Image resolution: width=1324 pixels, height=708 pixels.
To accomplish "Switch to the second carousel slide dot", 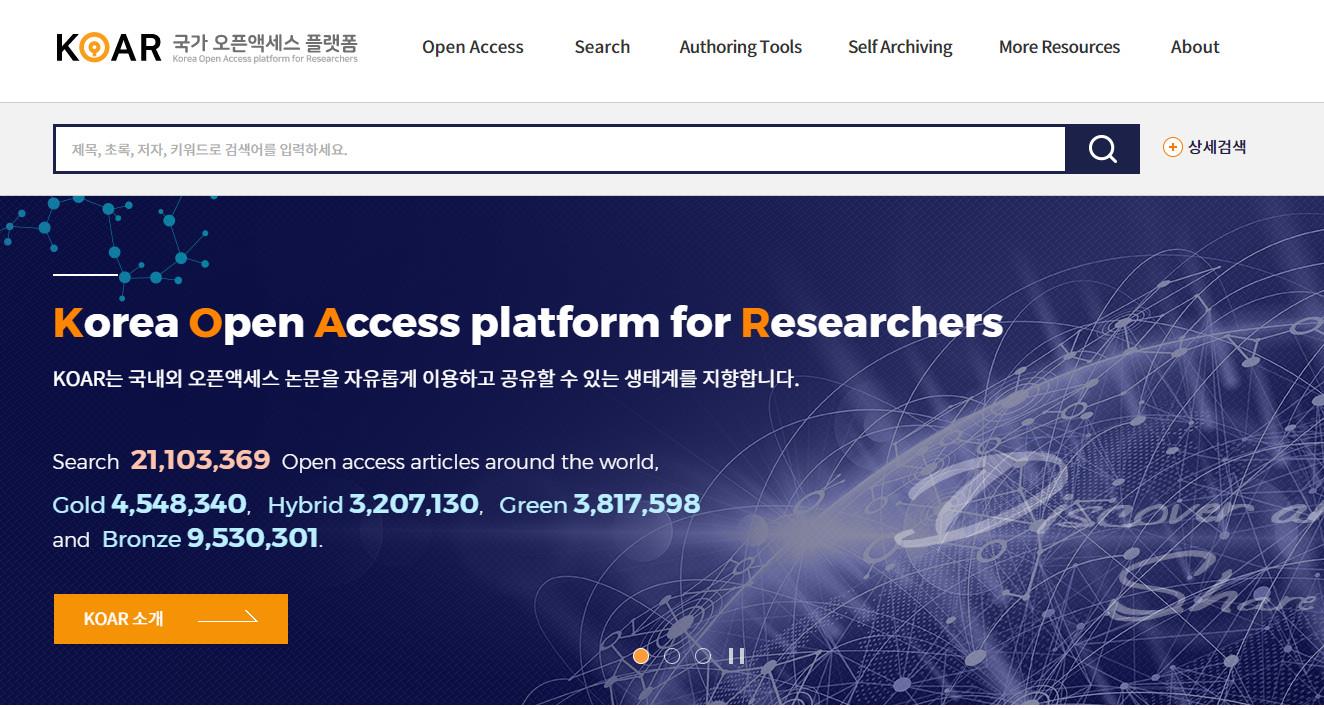I will pyautogui.click(x=672, y=656).
